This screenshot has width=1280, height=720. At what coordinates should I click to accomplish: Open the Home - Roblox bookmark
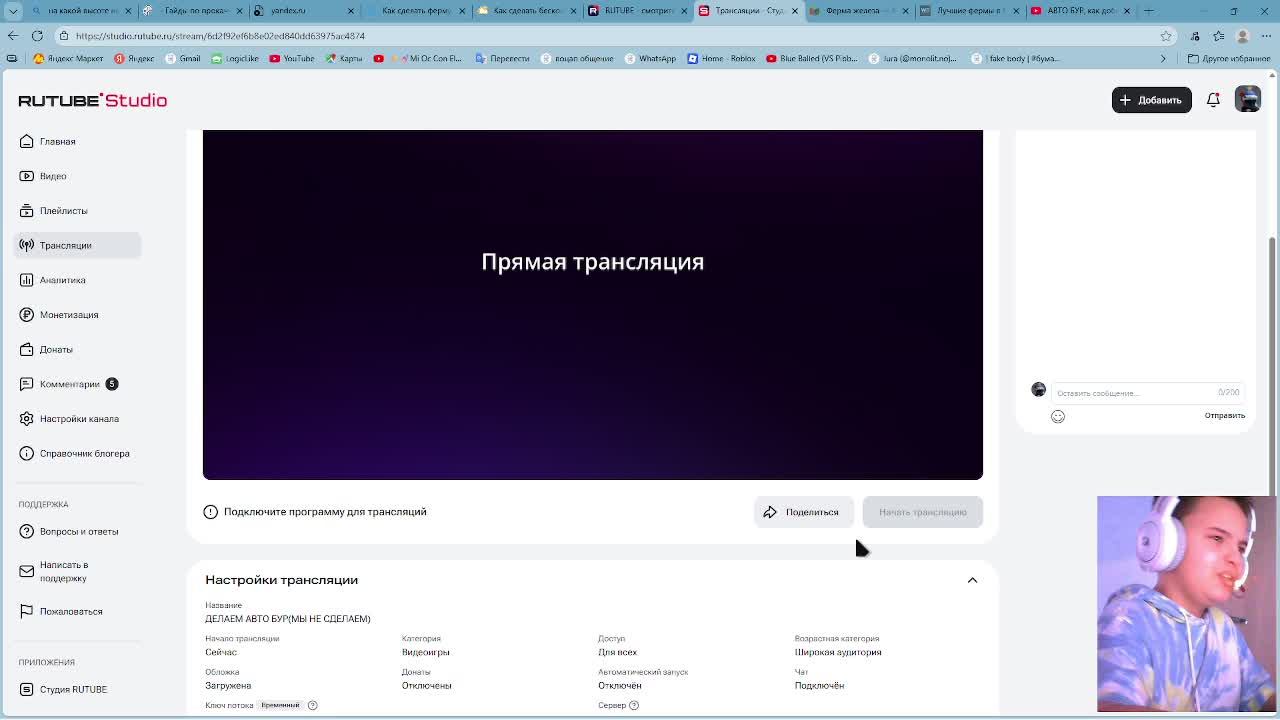click(720, 58)
